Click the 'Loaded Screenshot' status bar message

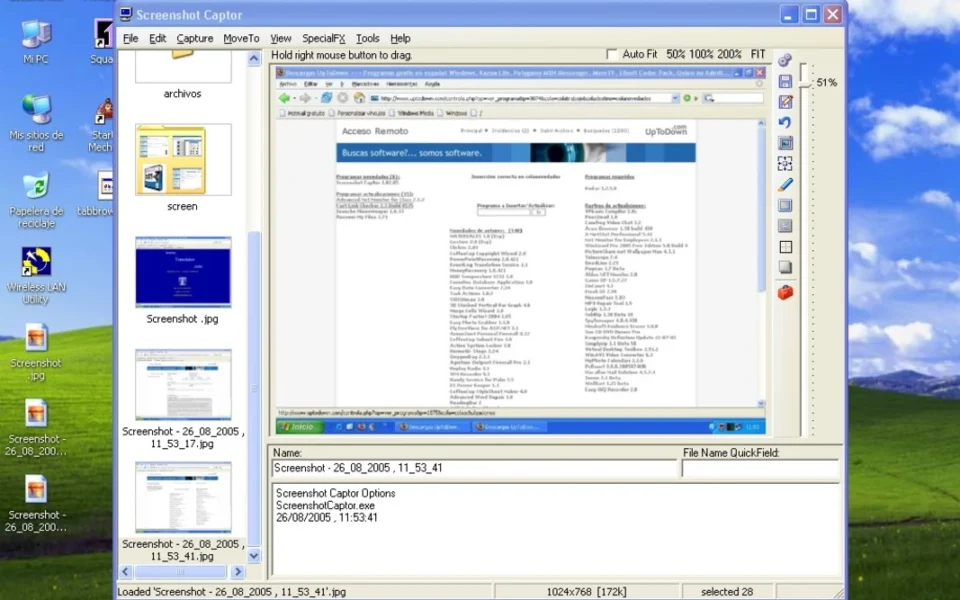pos(231,592)
